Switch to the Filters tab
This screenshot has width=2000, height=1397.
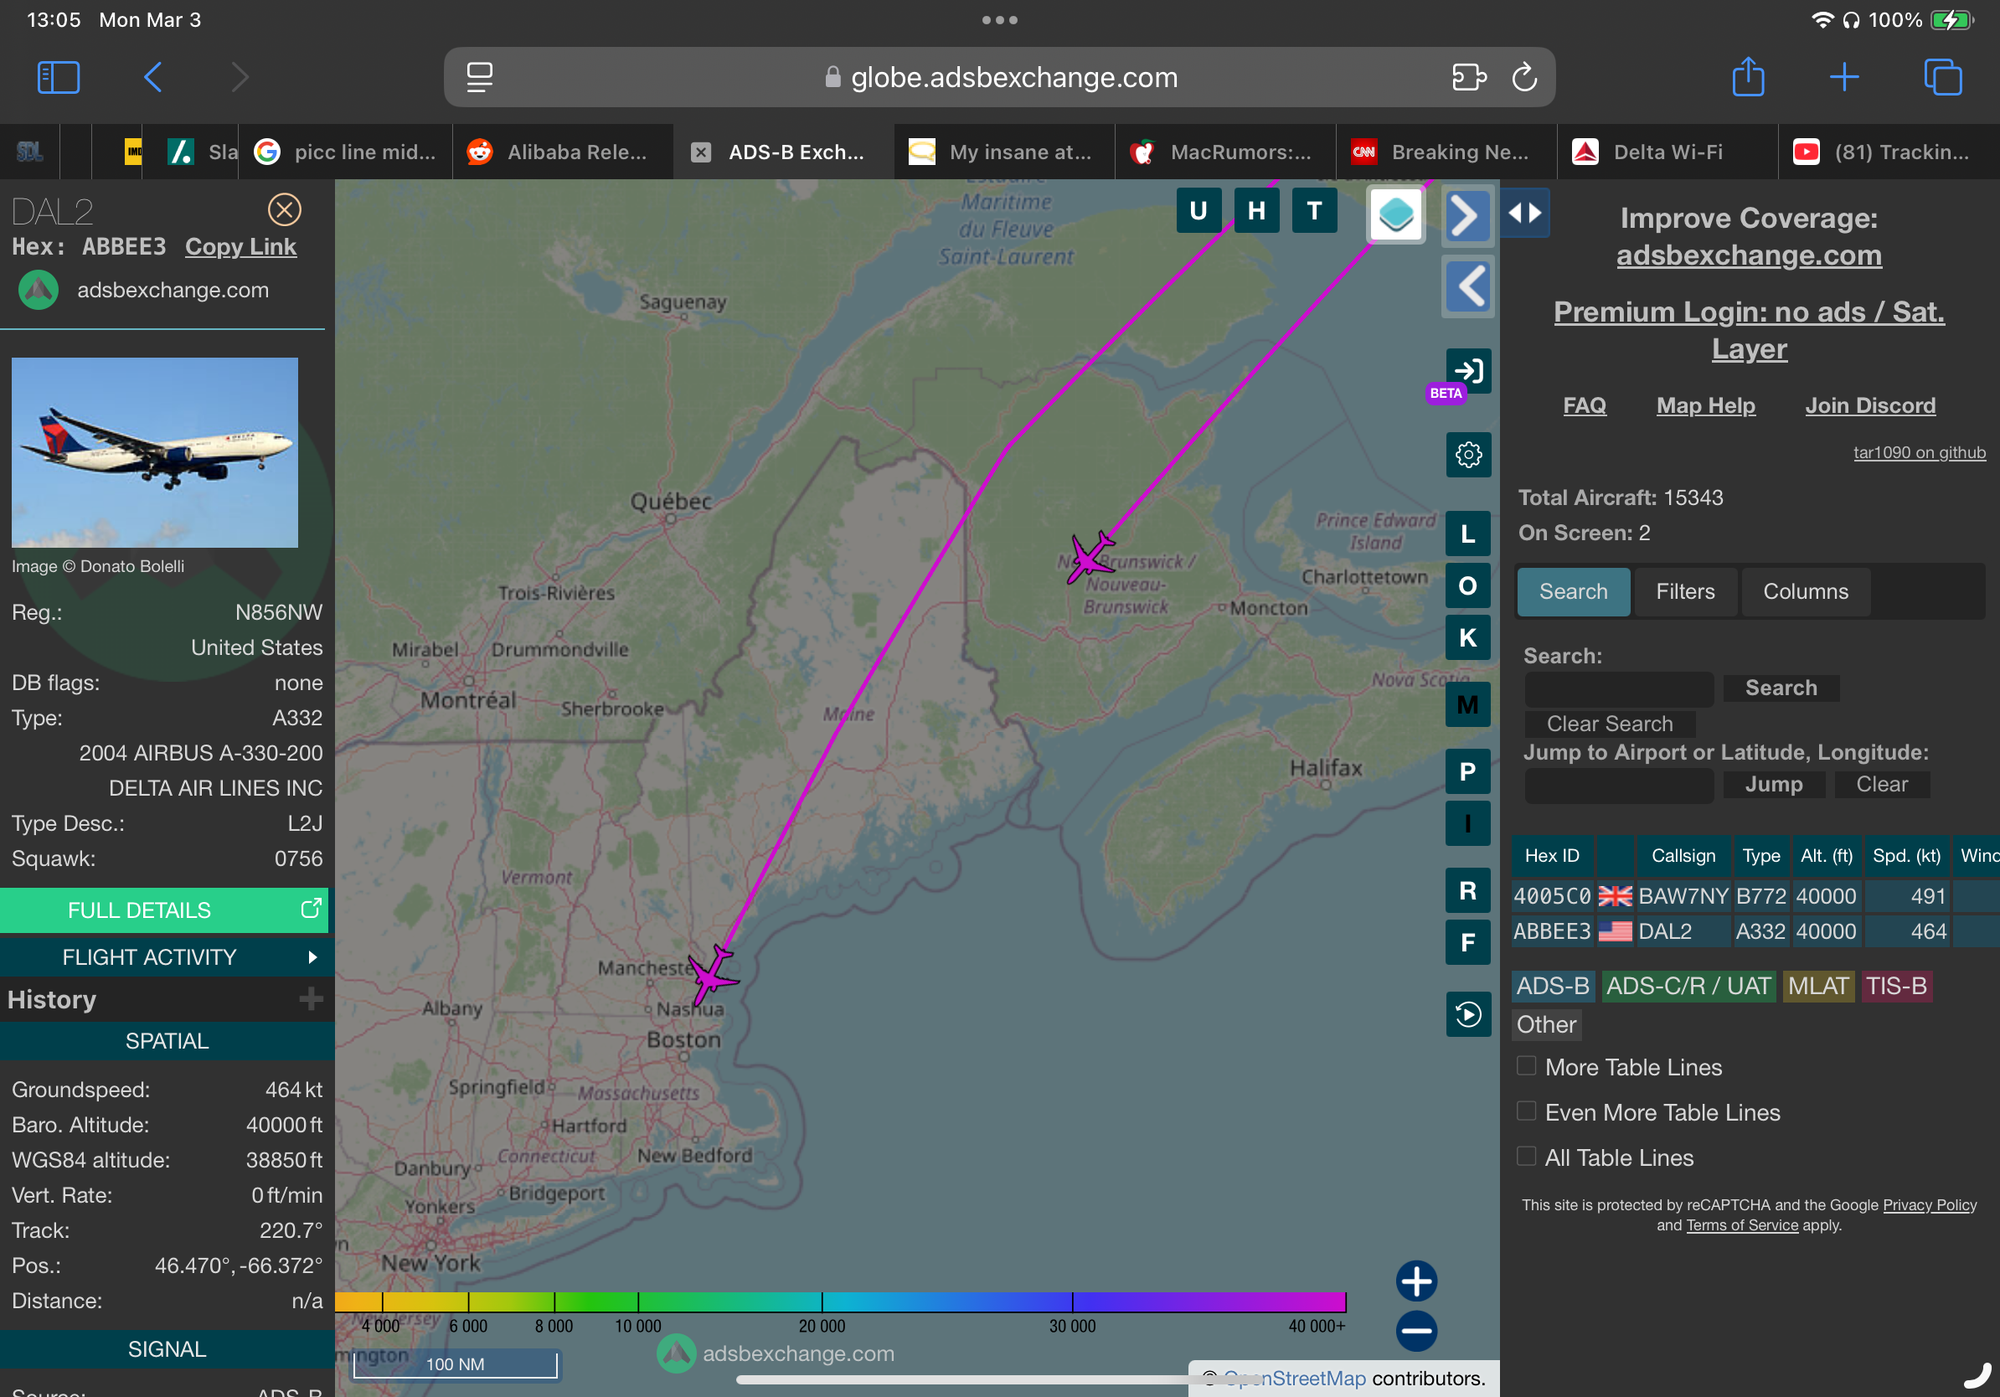click(x=1685, y=591)
